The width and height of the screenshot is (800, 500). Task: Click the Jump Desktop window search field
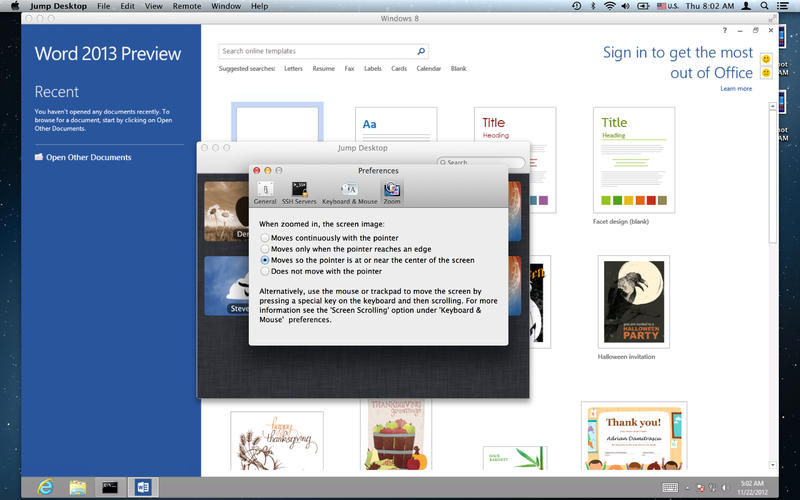click(481, 162)
